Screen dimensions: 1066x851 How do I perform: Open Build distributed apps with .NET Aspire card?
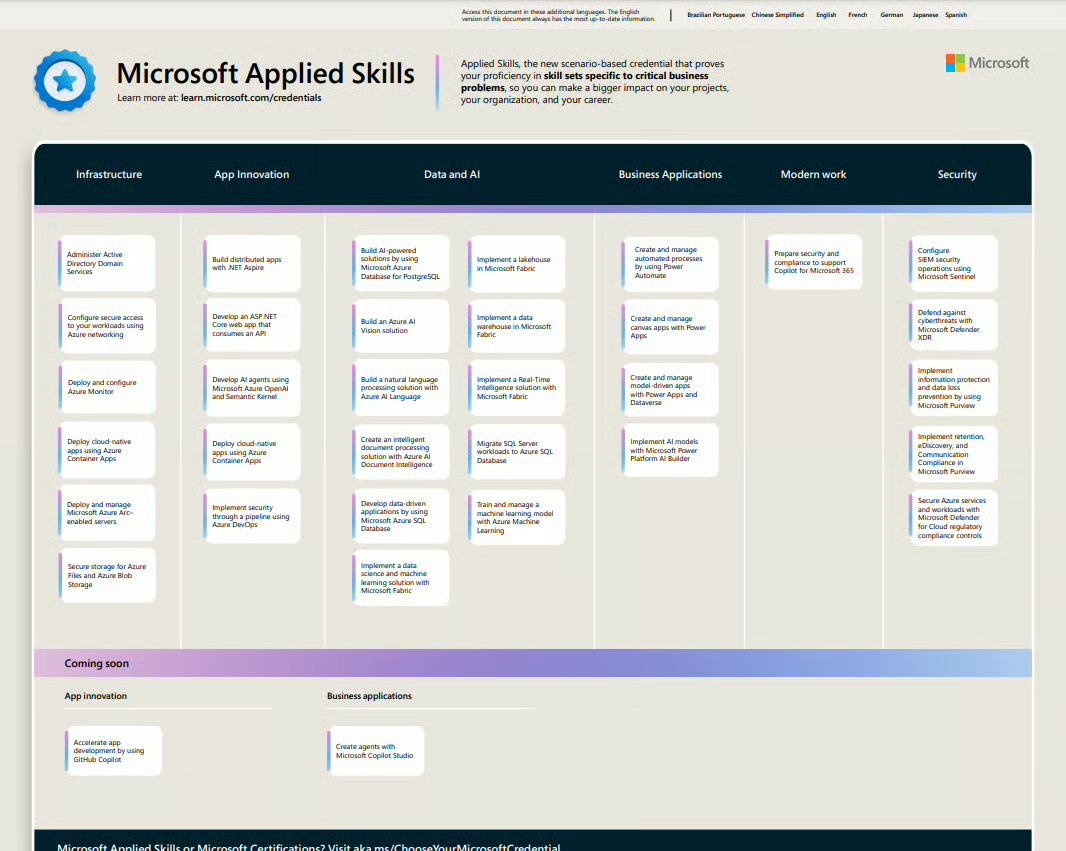(x=252, y=264)
